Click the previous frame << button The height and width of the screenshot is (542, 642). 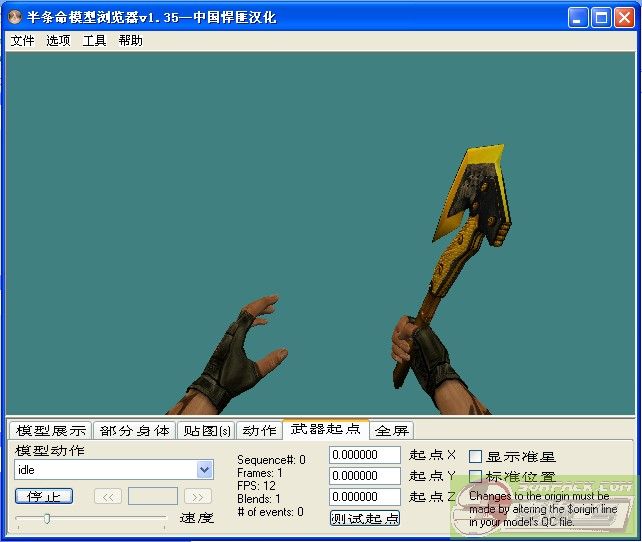[108, 496]
